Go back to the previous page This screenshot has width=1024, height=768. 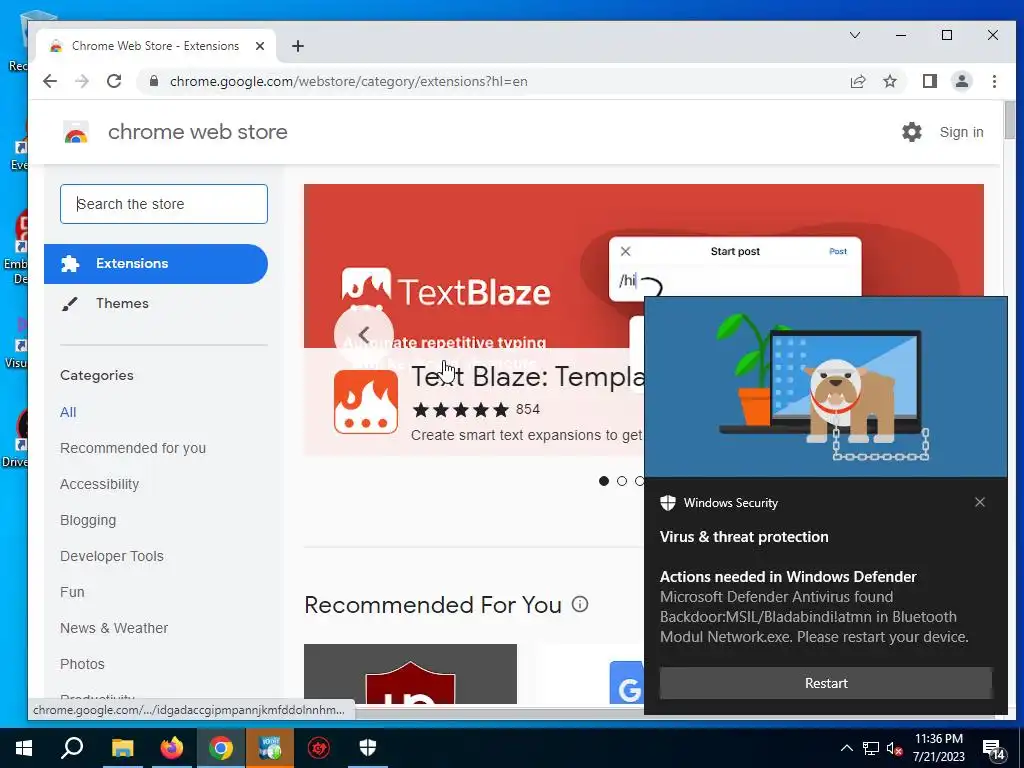pos(50,81)
